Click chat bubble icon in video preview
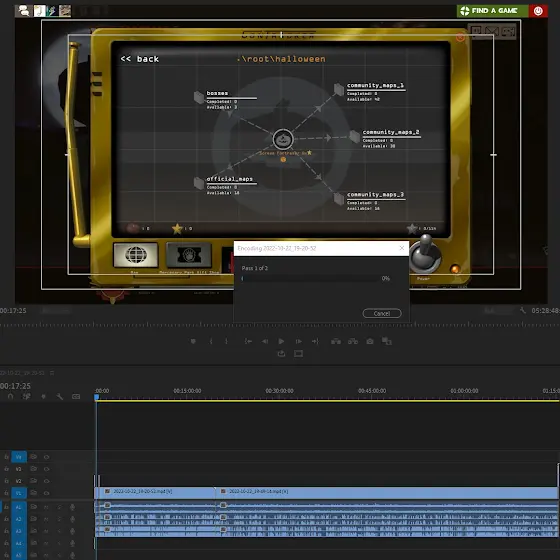This screenshot has height=560, width=560. pos(24,11)
